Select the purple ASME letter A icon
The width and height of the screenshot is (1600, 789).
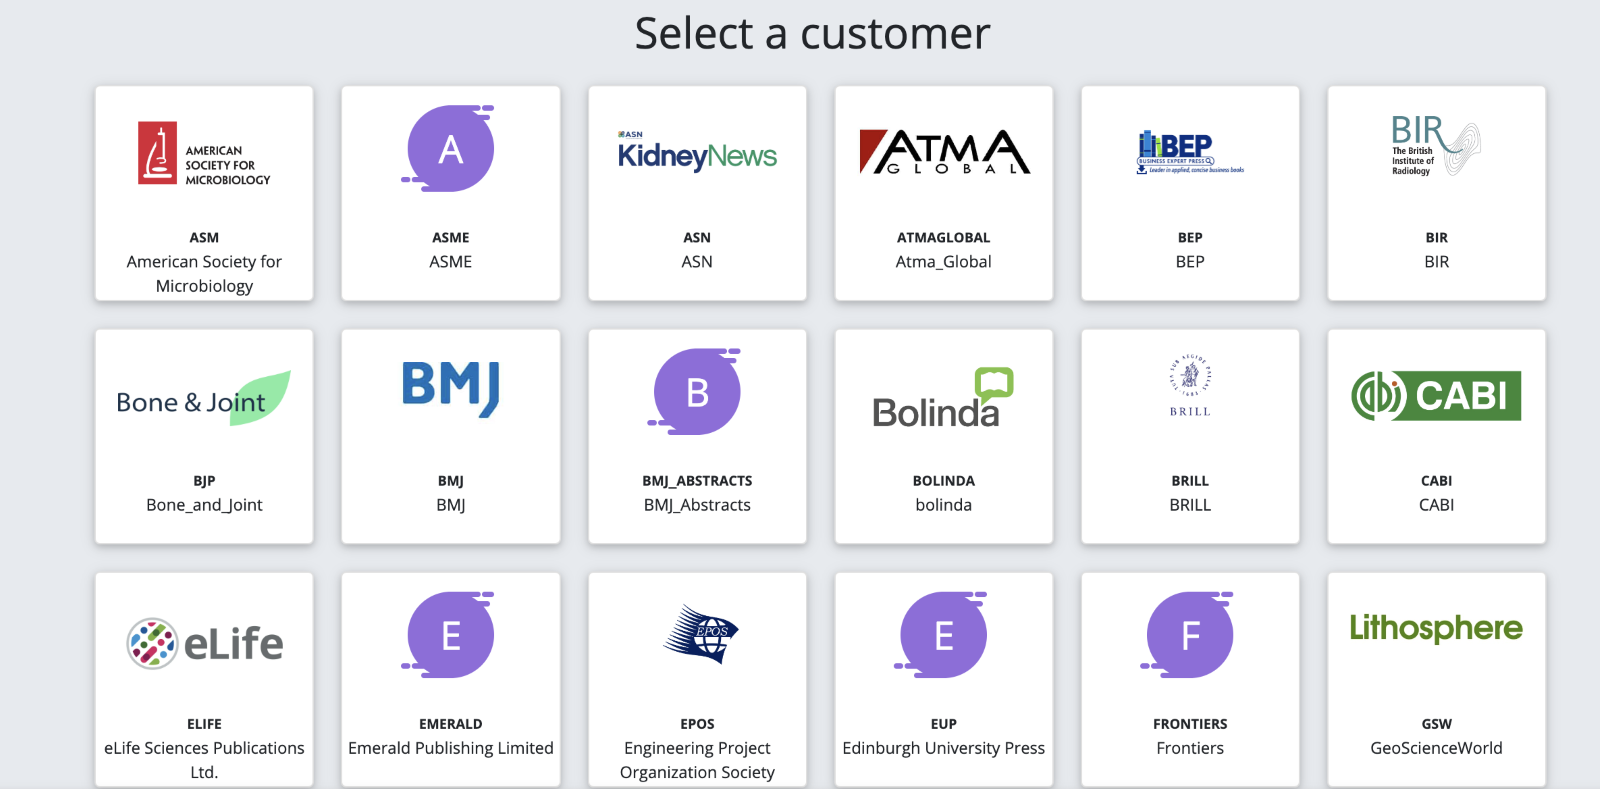pos(450,149)
